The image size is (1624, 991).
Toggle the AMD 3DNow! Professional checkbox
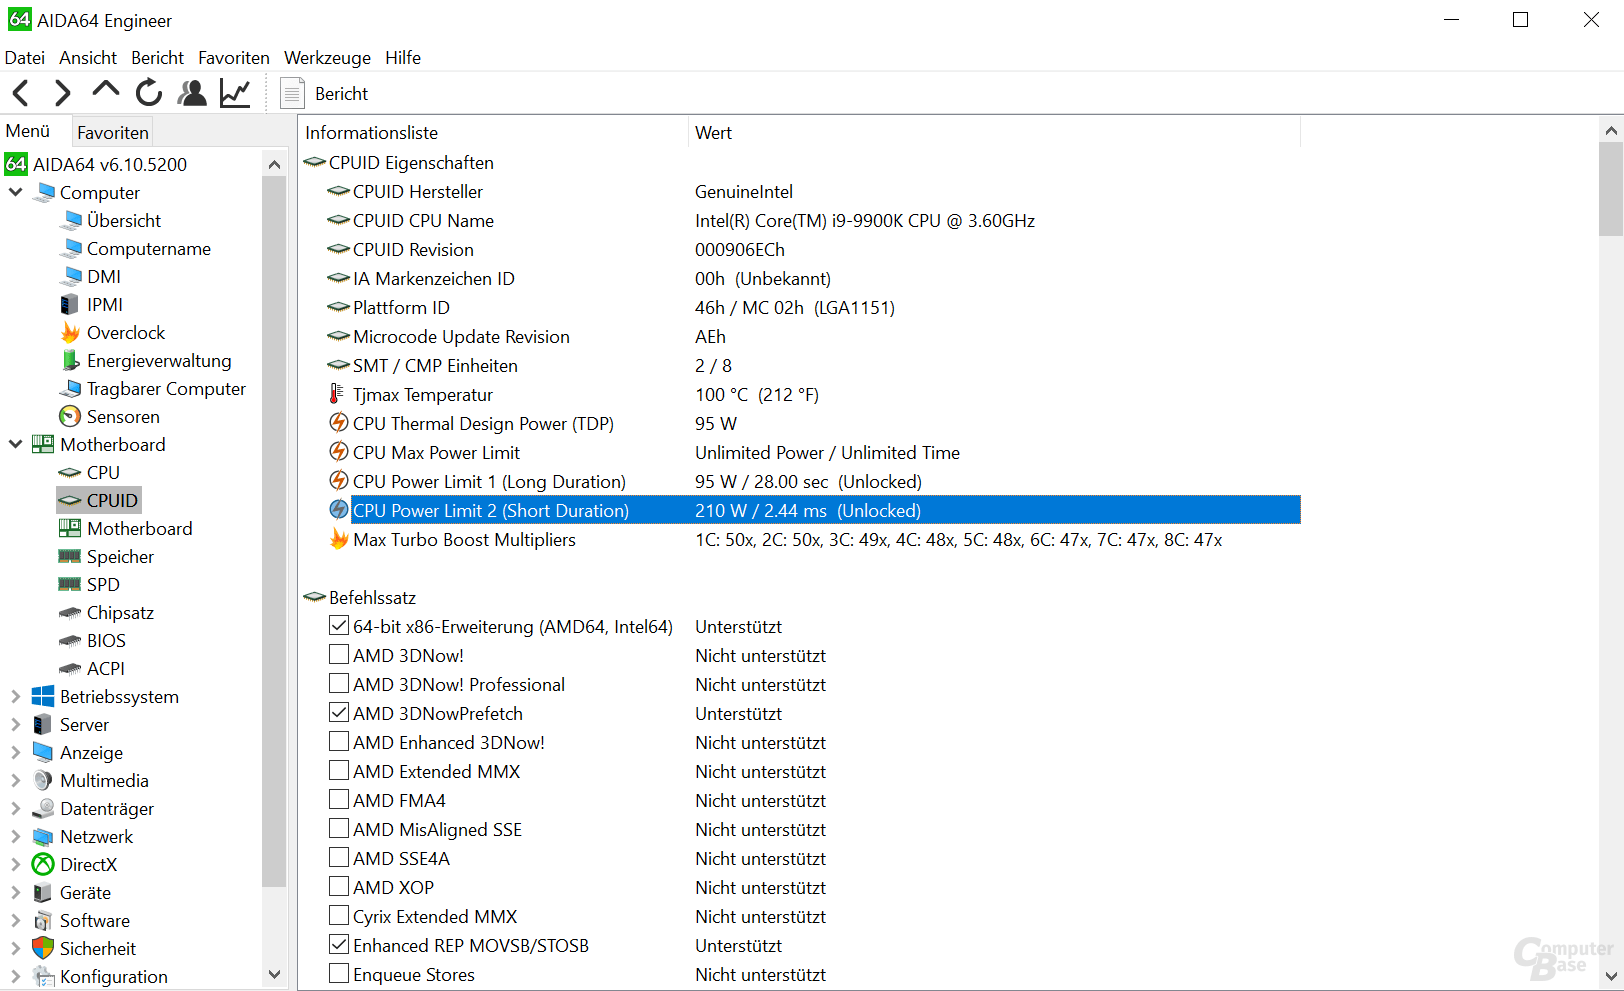pyautogui.click(x=339, y=684)
